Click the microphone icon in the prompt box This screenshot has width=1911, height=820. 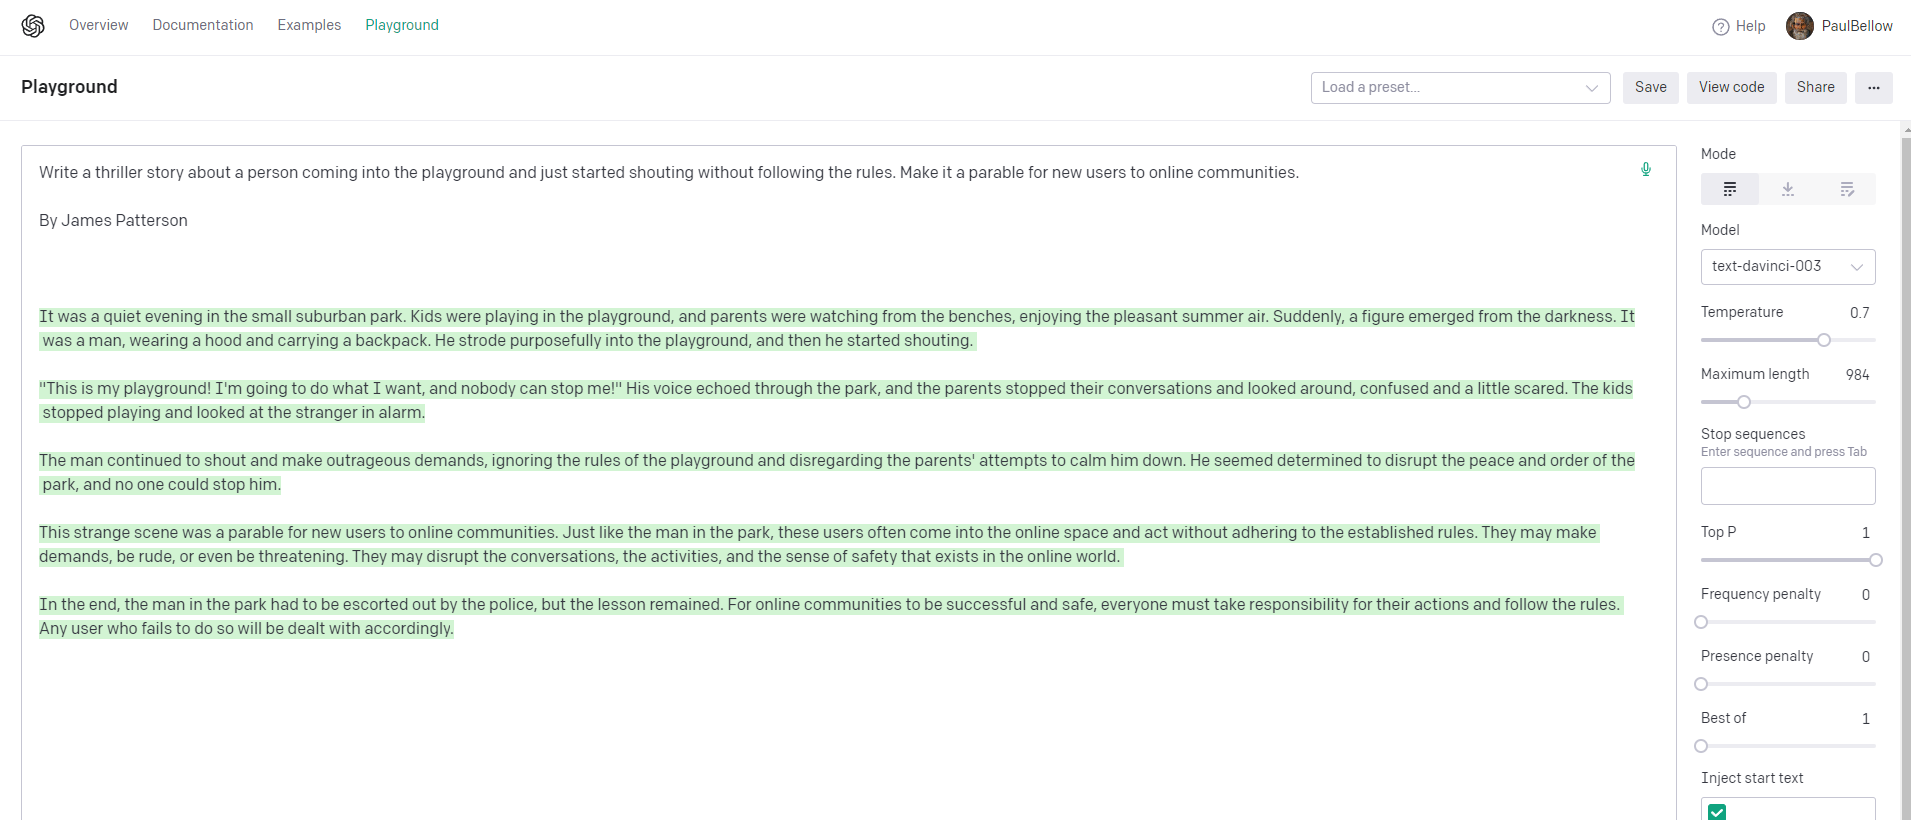coord(1646,169)
